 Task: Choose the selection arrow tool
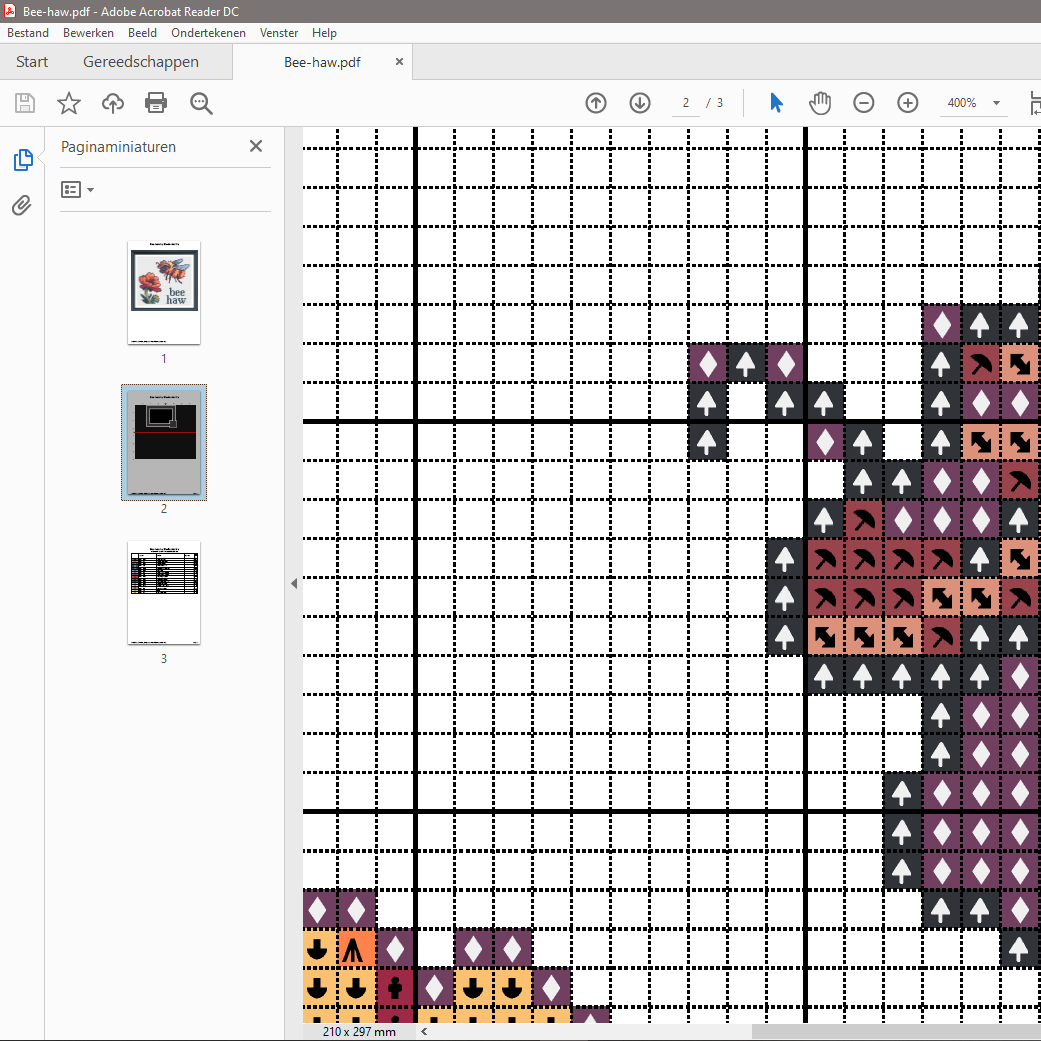[776, 103]
